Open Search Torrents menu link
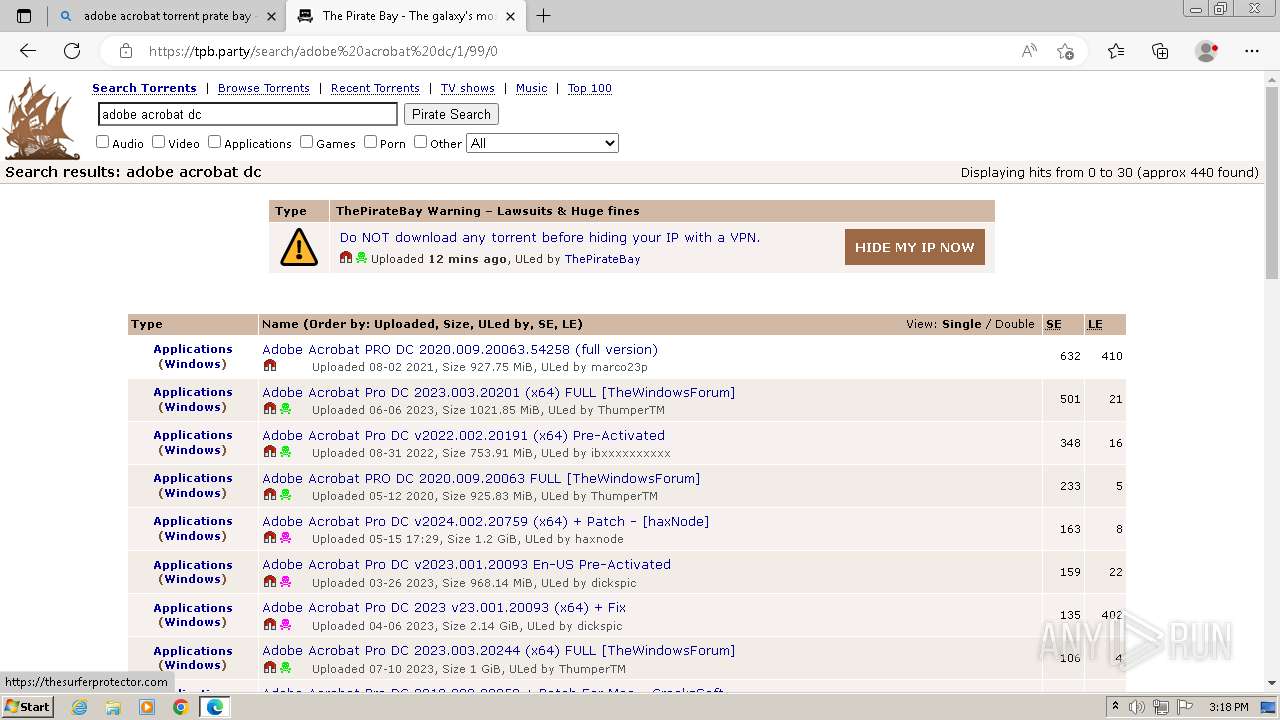Screen dimensions: 1280x720 point(144,88)
